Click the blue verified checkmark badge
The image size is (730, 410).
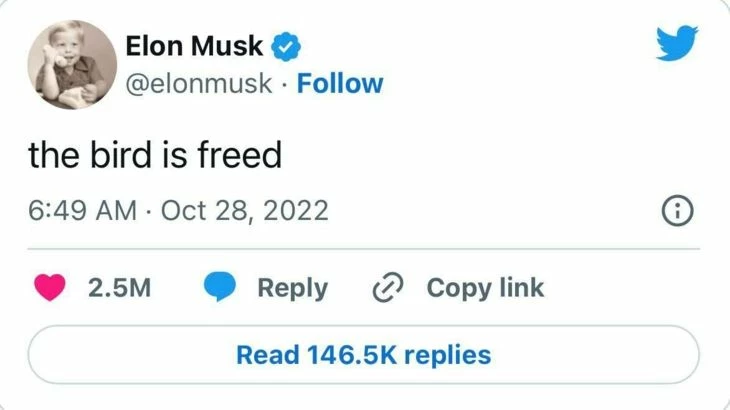pyautogui.click(x=286, y=47)
